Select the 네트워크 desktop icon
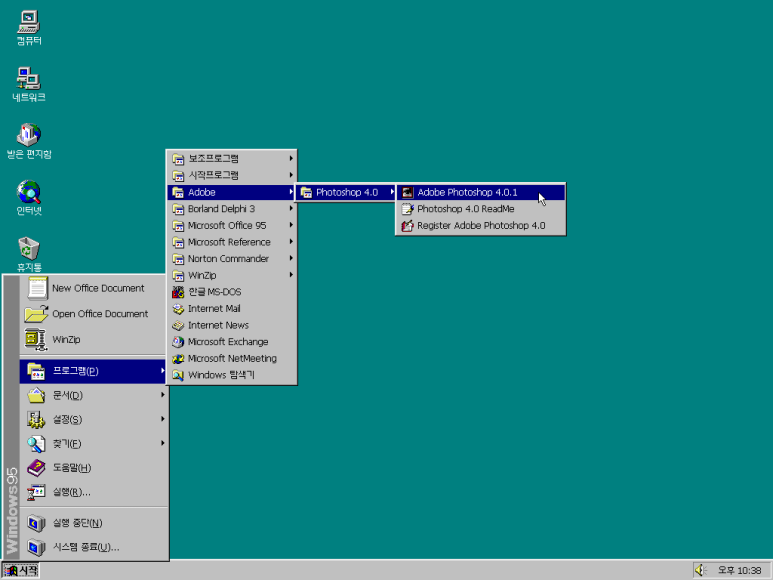This screenshot has height=580, width=773. (29, 84)
